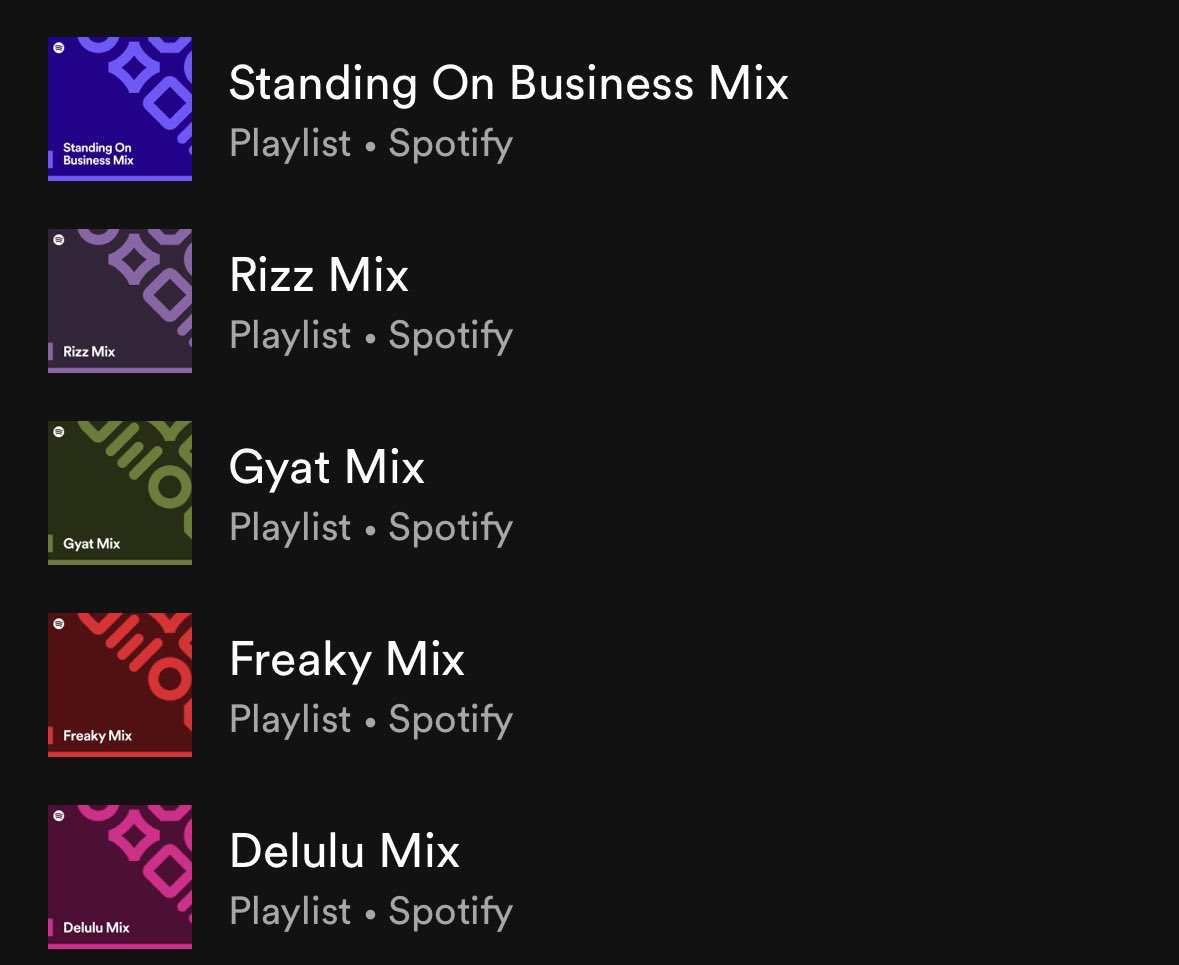
Task: Open the Standing On Business Mix playlist title
Action: [508, 83]
